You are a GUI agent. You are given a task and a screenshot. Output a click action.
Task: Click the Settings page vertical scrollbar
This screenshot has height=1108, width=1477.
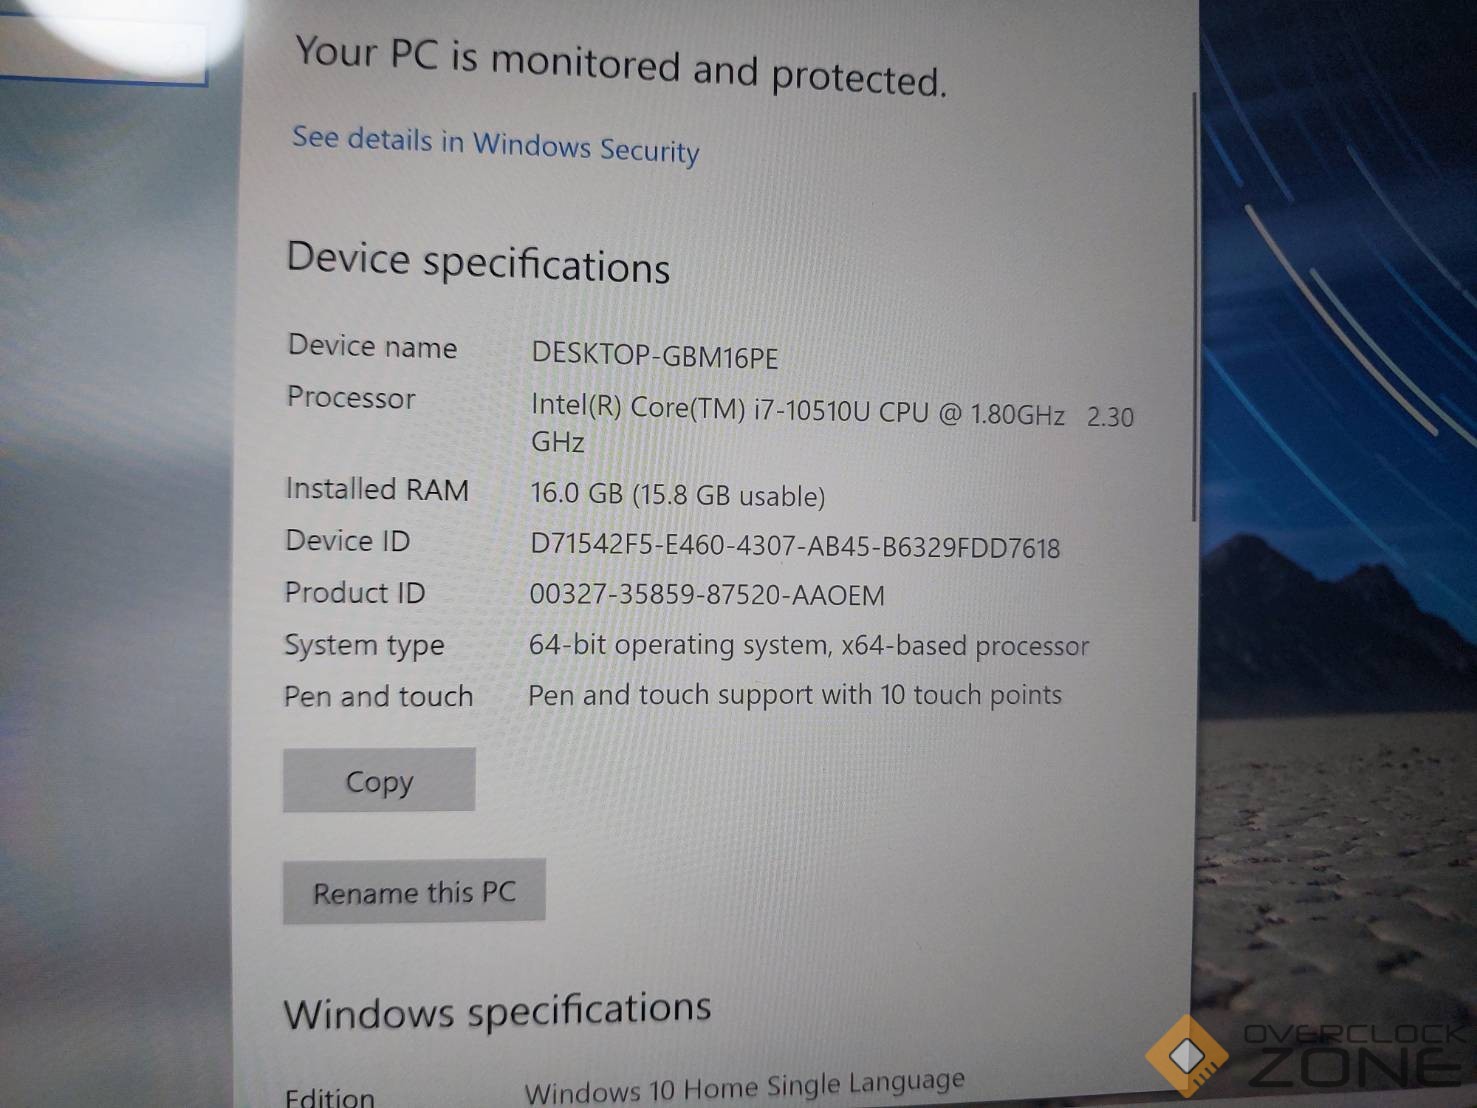pos(1194,305)
